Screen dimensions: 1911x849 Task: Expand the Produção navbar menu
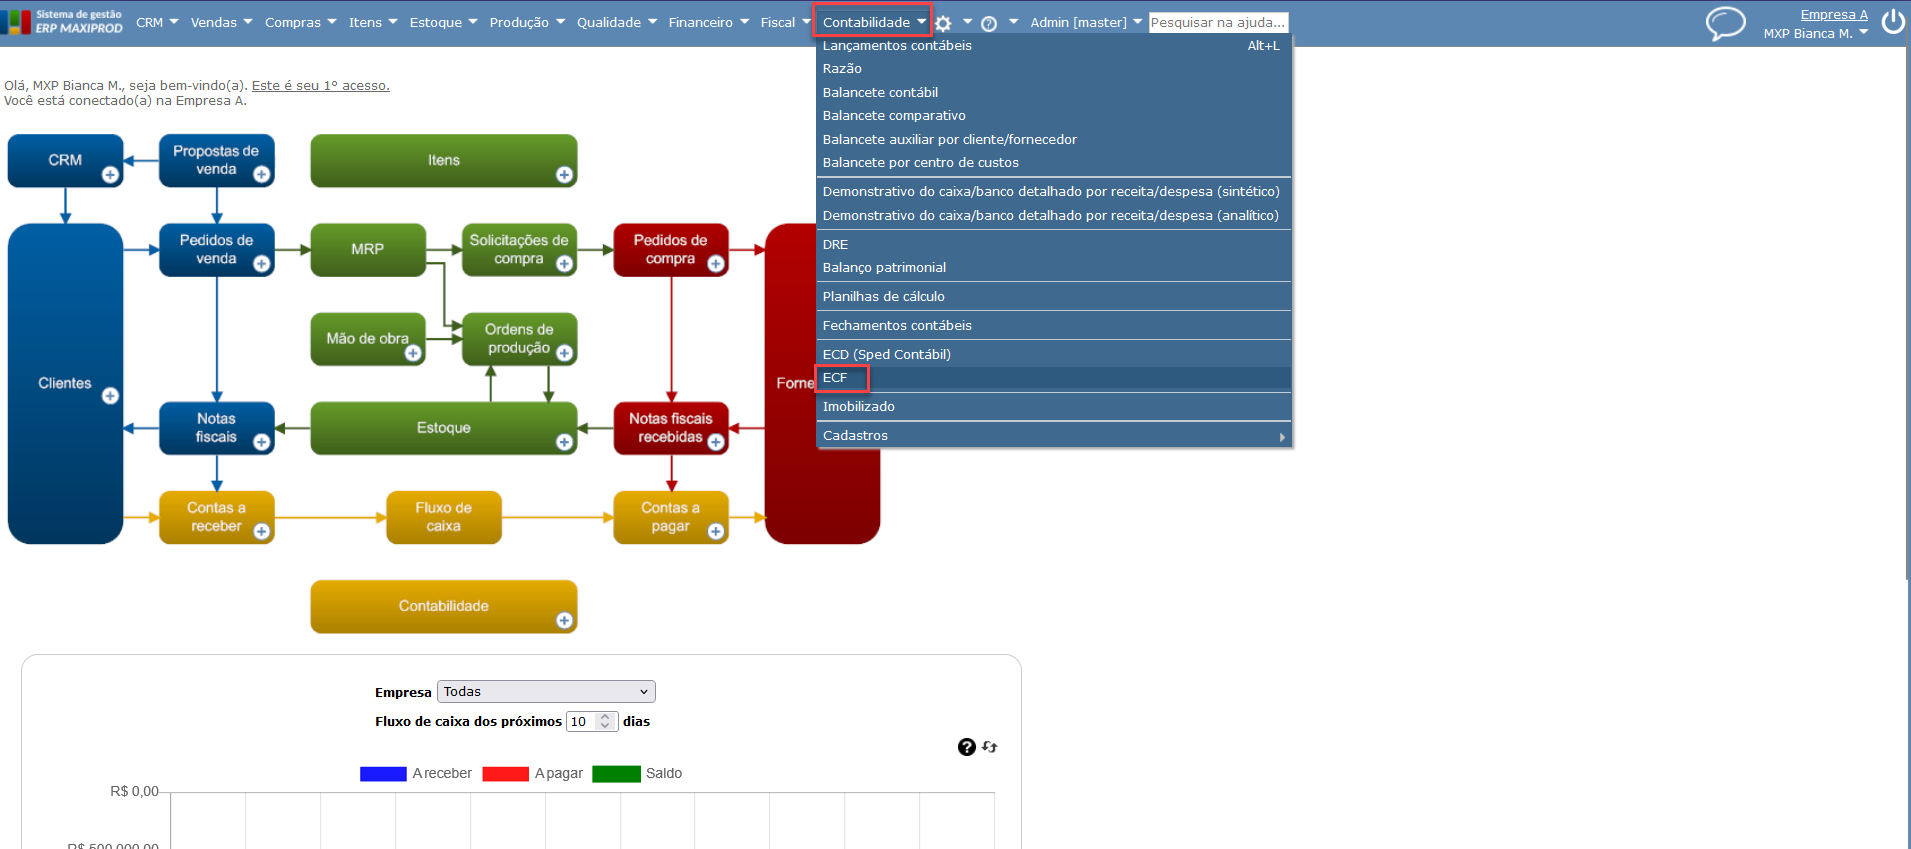coord(527,22)
